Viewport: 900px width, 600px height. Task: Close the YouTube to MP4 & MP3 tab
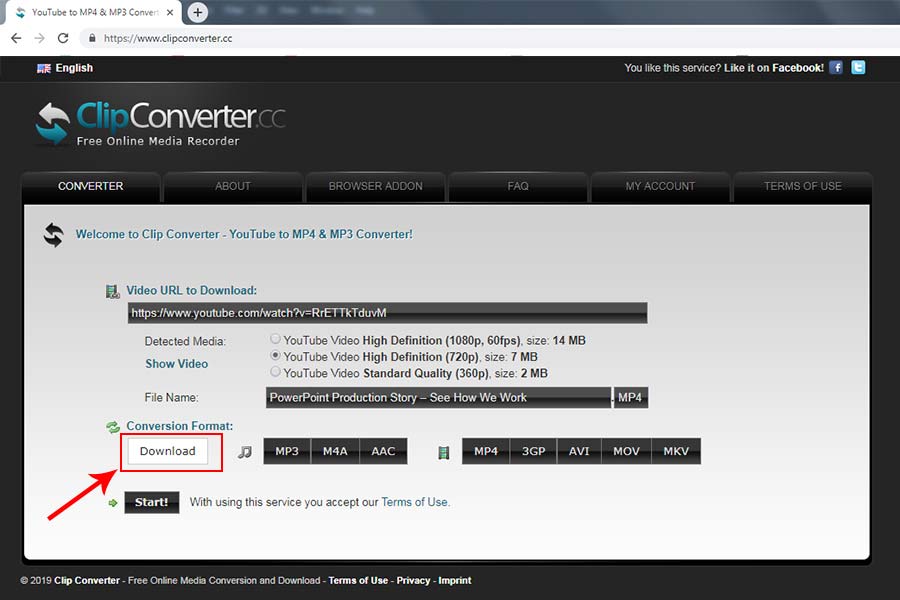[x=170, y=12]
